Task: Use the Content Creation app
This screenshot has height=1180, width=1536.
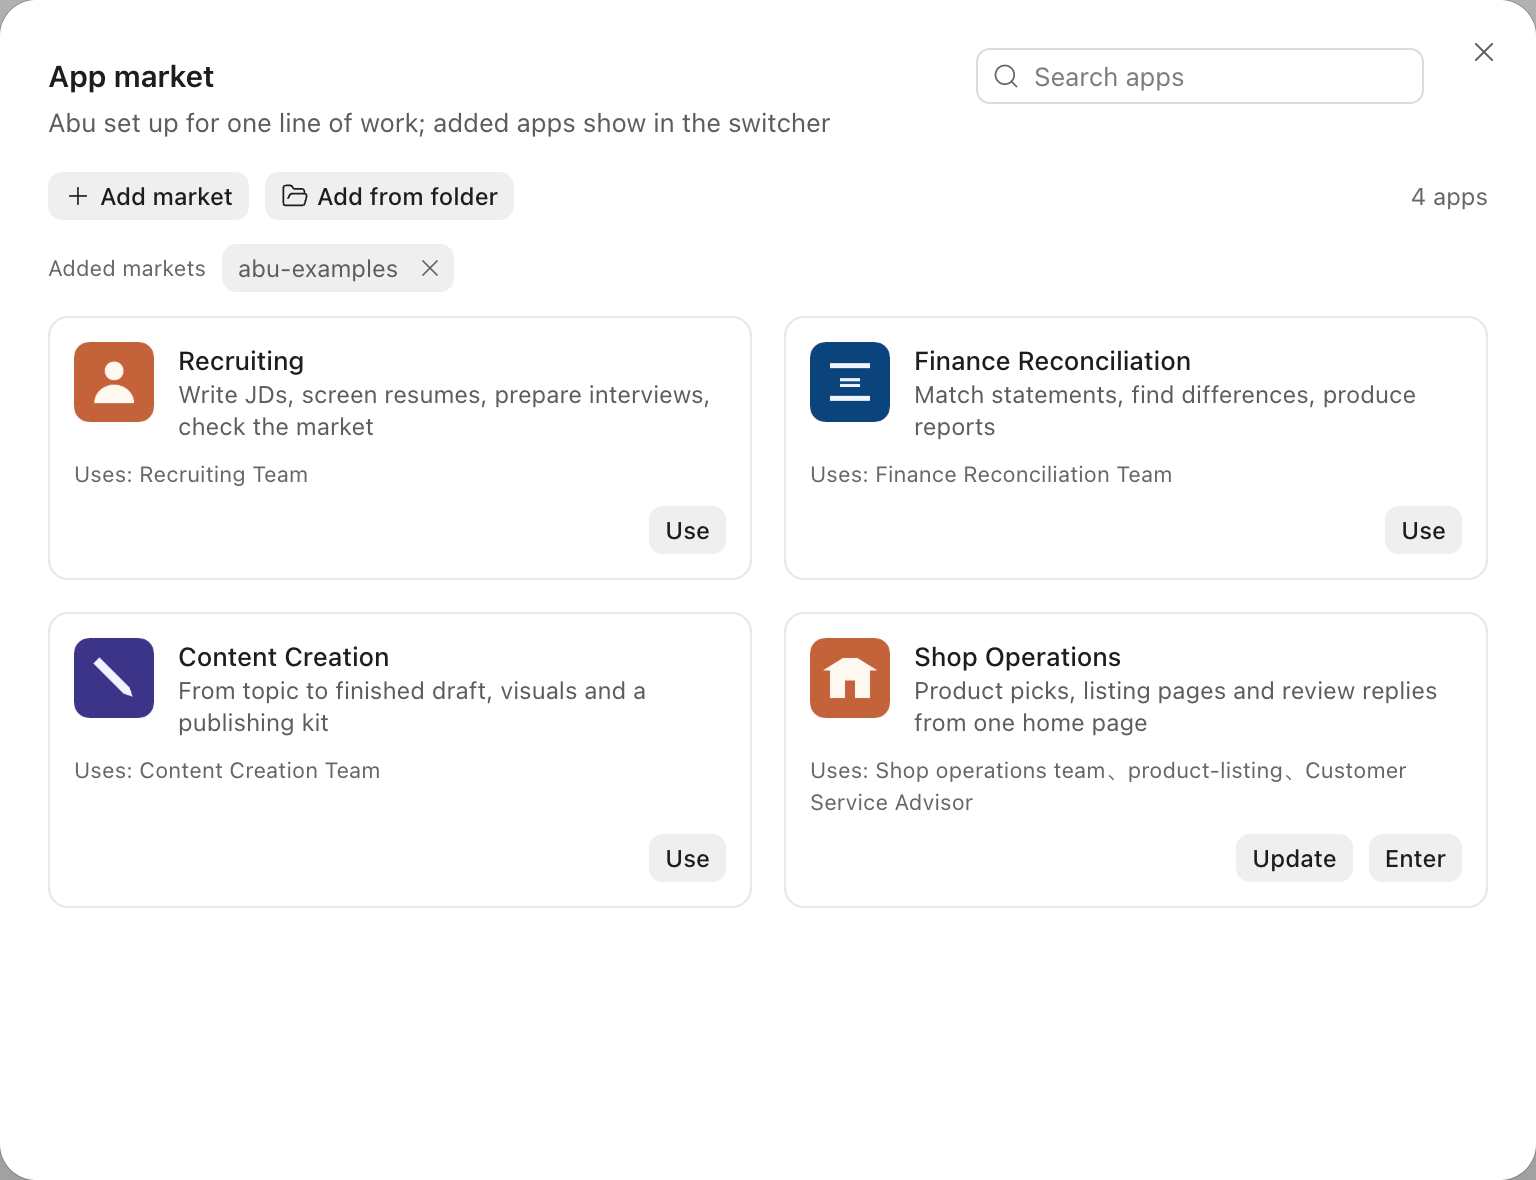Action: click(x=688, y=858)
